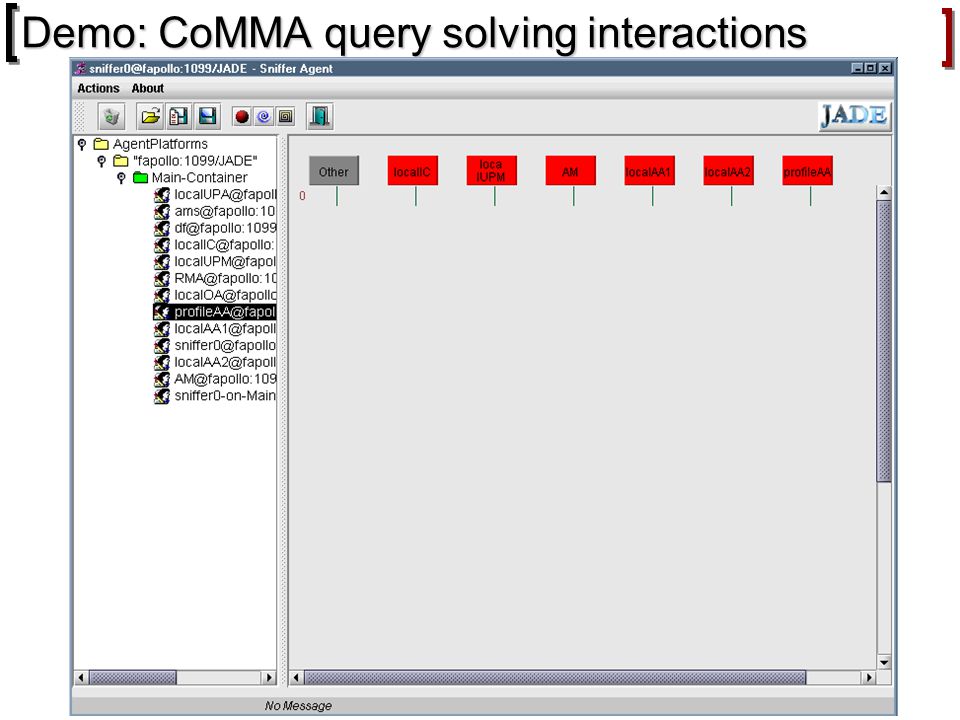Image resolution: width=960 pixels, height=720 pixels.
Task: Click the red AM agent box
Action: [571, 171]
